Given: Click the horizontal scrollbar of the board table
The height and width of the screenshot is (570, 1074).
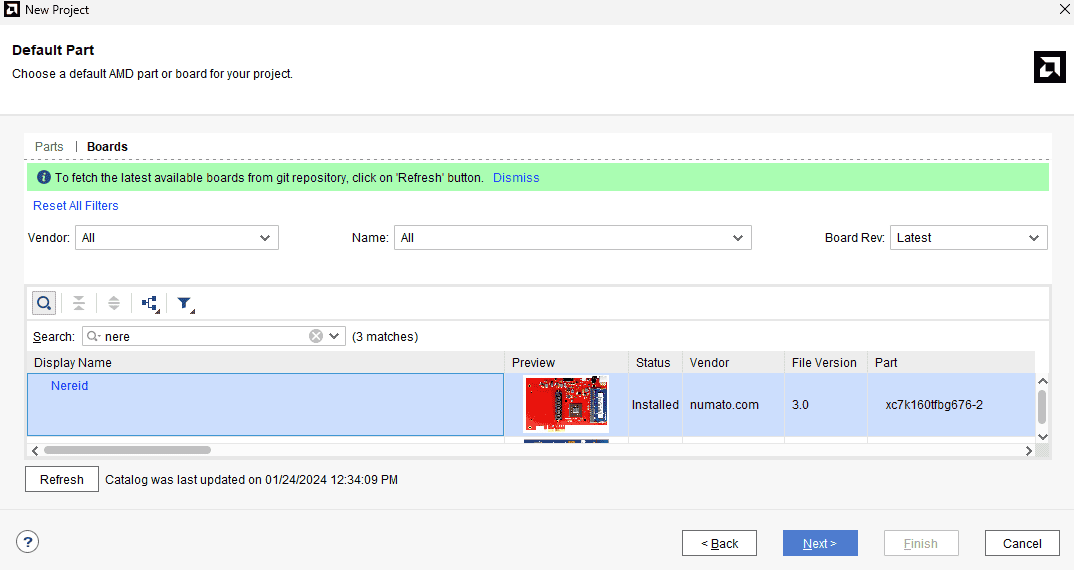Looking at the screenshot, I should coord(127,451).
